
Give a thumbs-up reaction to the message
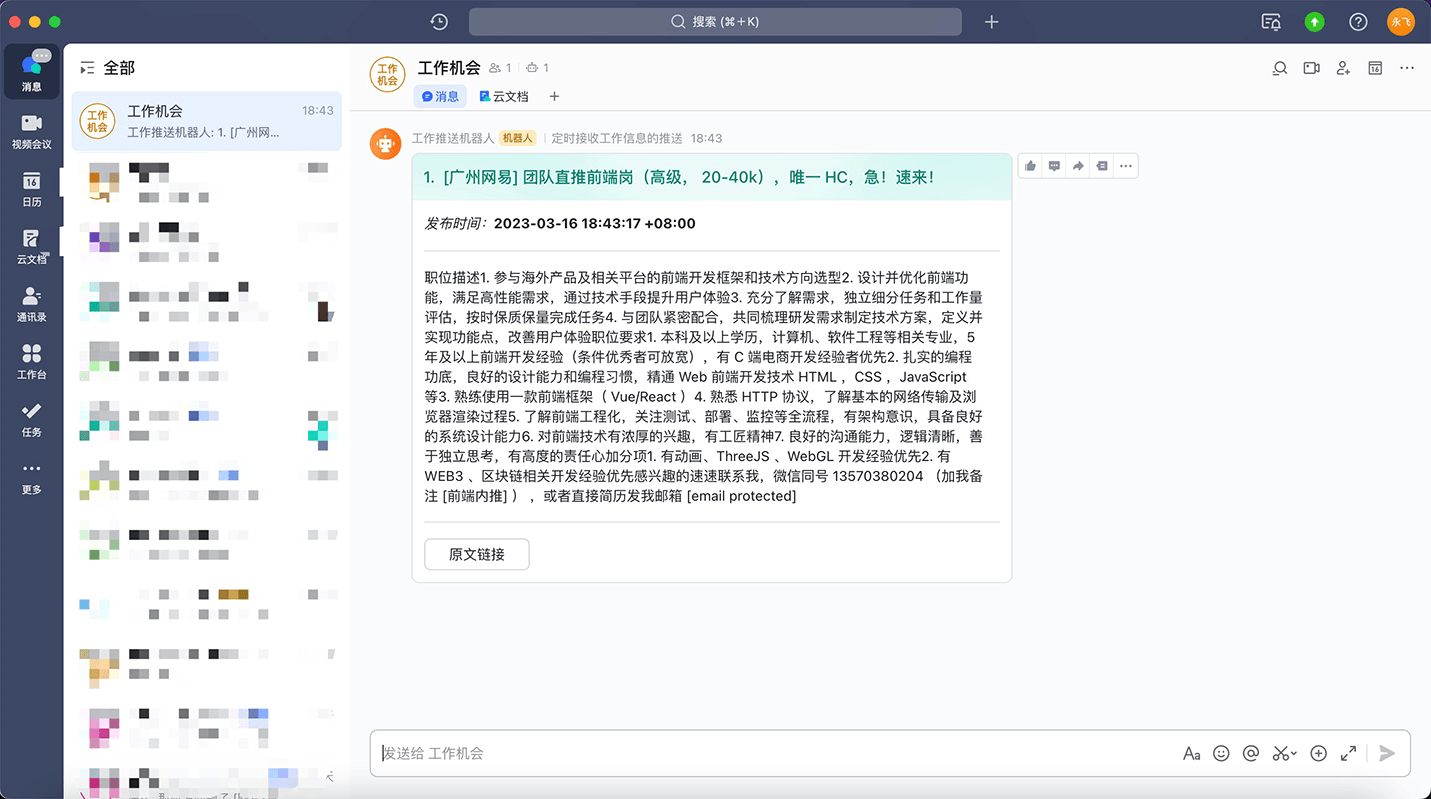tap(1030, 166)
